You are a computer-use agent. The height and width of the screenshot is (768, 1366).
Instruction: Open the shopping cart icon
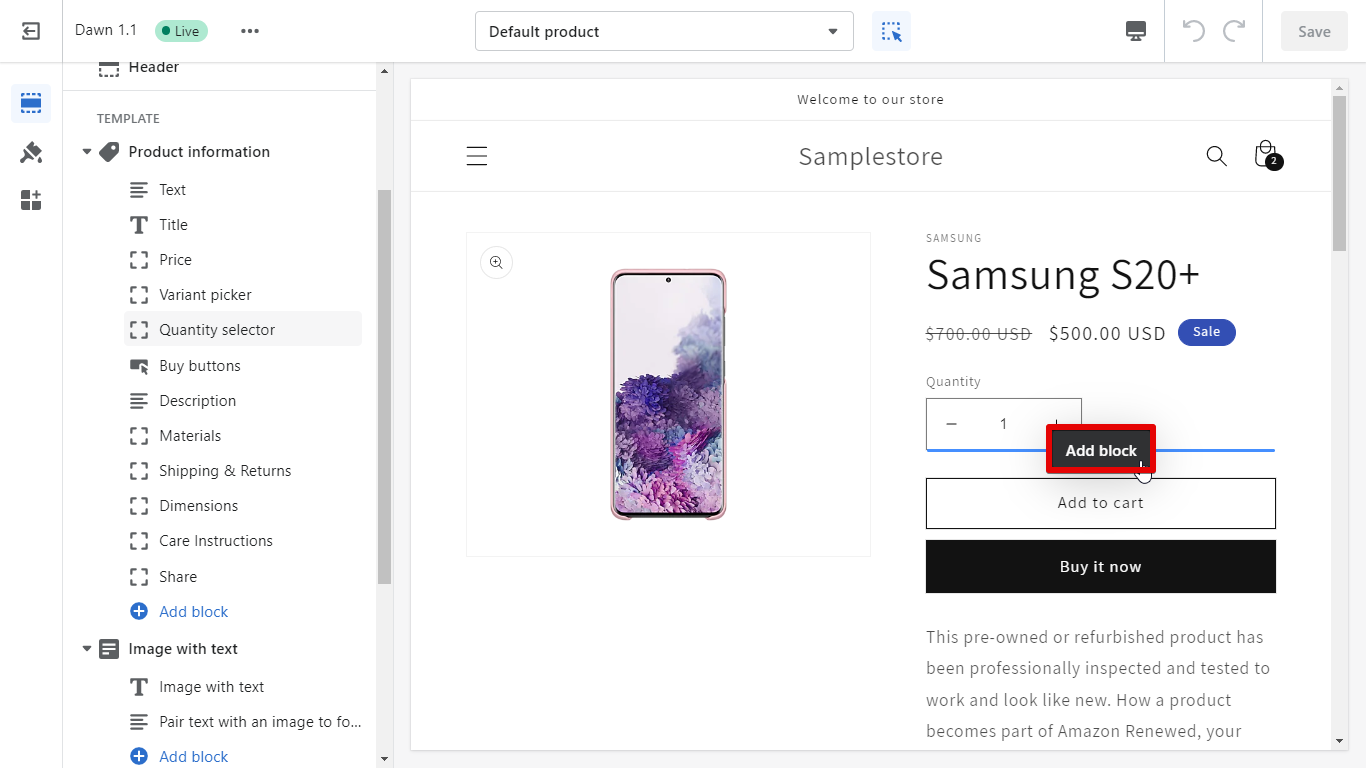pos(1267,155)
